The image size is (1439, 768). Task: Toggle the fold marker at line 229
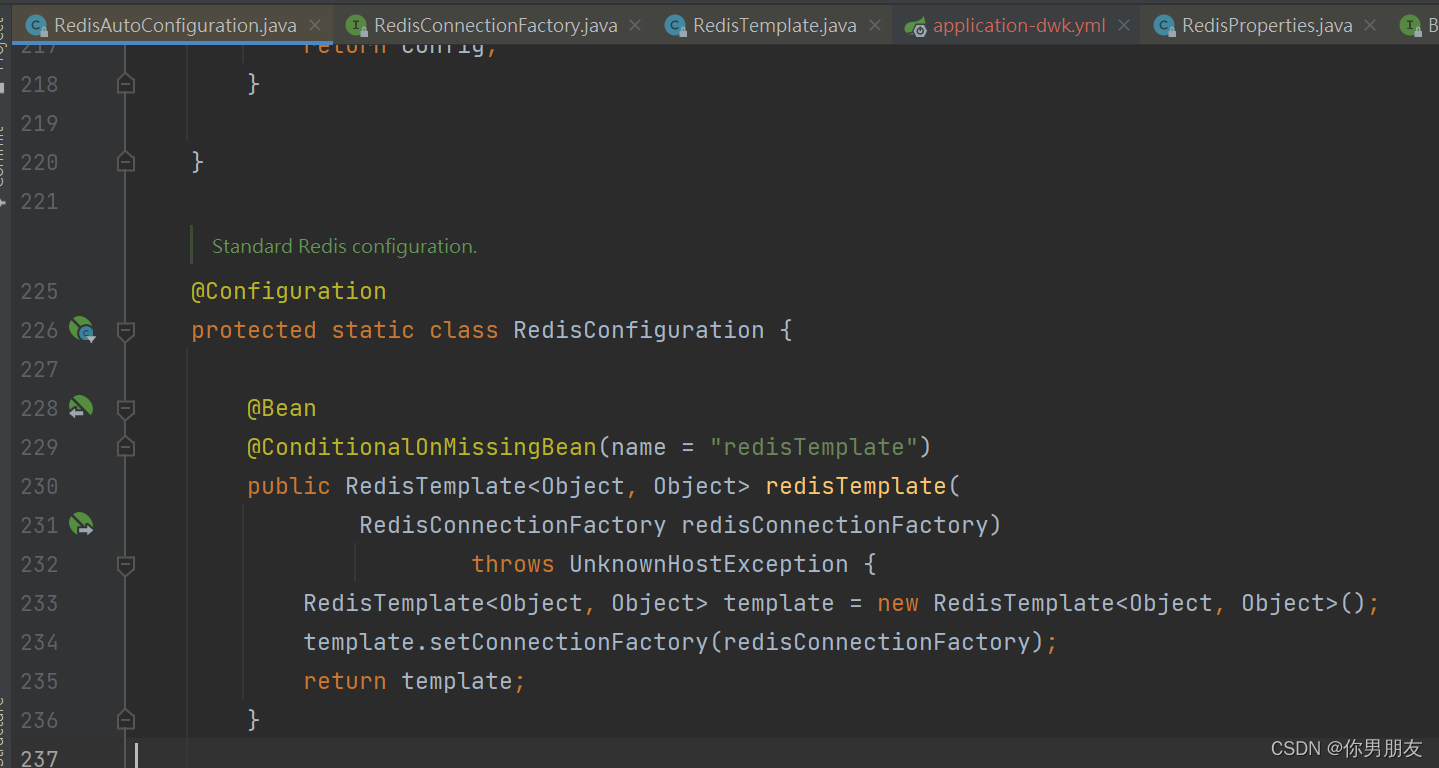pos(126,447)
